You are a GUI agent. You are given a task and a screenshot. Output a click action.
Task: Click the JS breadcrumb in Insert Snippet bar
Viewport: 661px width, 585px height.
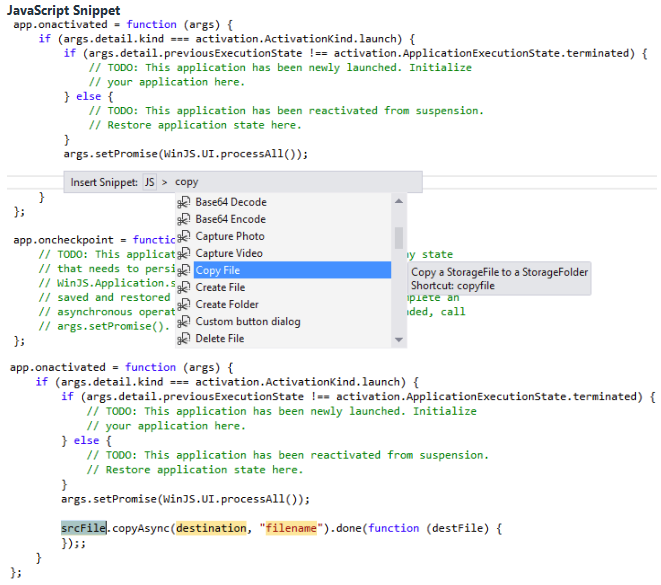coord(149,182)
